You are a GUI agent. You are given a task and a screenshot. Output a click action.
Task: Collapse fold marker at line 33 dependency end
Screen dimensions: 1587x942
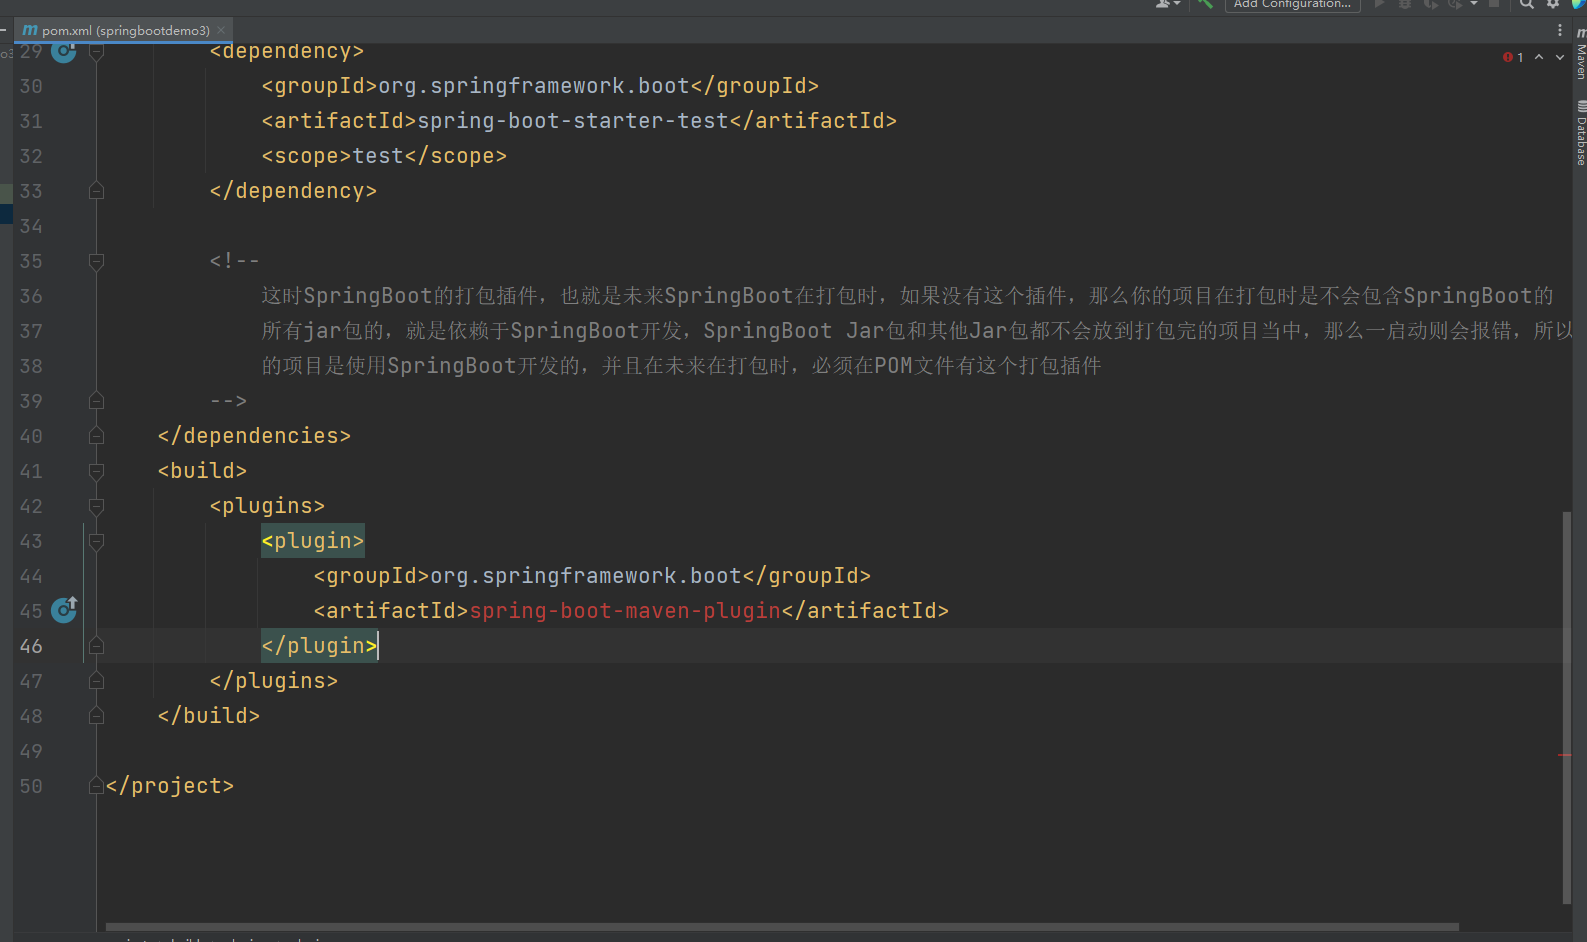coord(96,190)
